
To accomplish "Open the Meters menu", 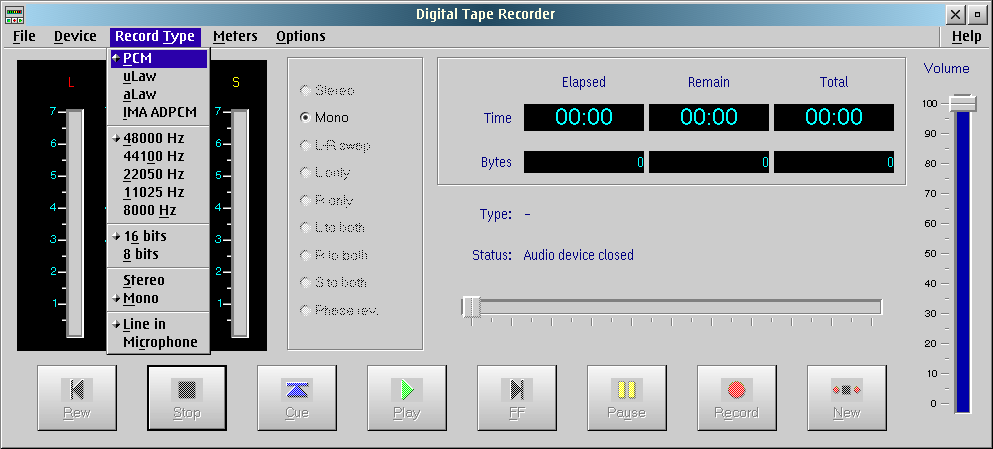I will tap(235, 36).
